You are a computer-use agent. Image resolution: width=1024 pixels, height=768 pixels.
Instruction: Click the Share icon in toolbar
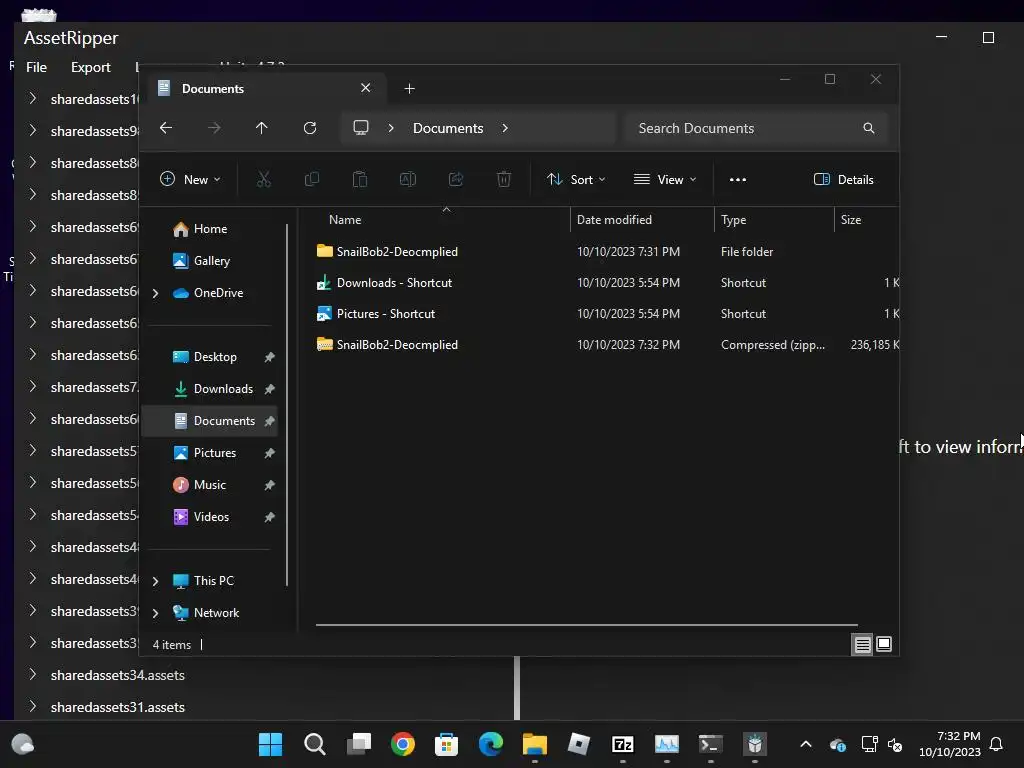coord(456,180)
